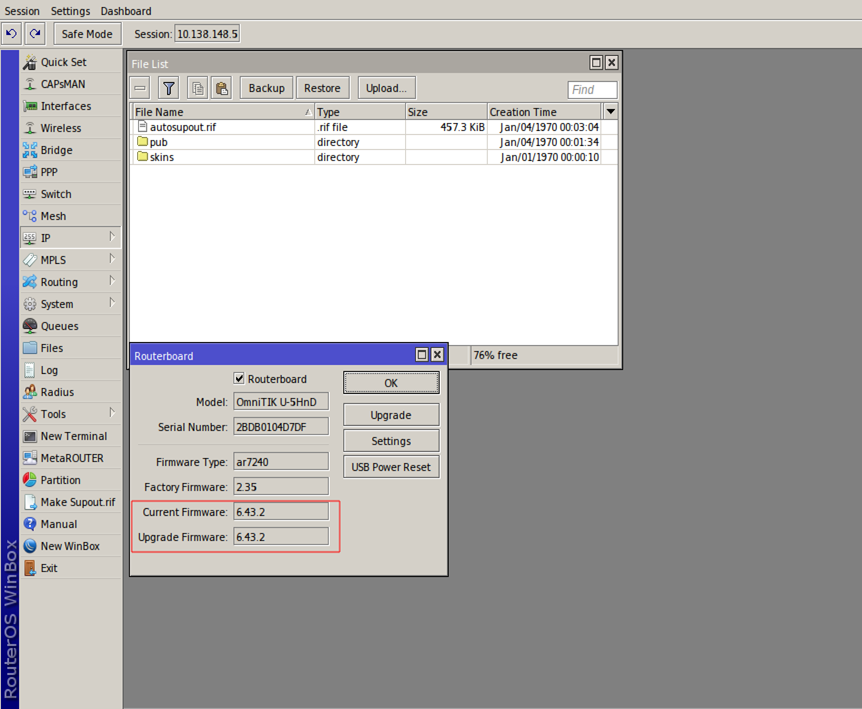Click the 76% free status text
The image size is (862, 709).
point(495,355)
